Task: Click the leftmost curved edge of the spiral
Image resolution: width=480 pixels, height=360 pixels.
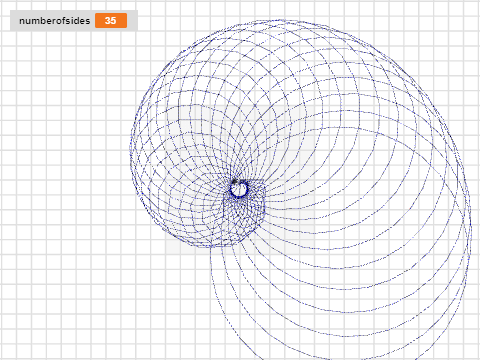Action: 132,150
